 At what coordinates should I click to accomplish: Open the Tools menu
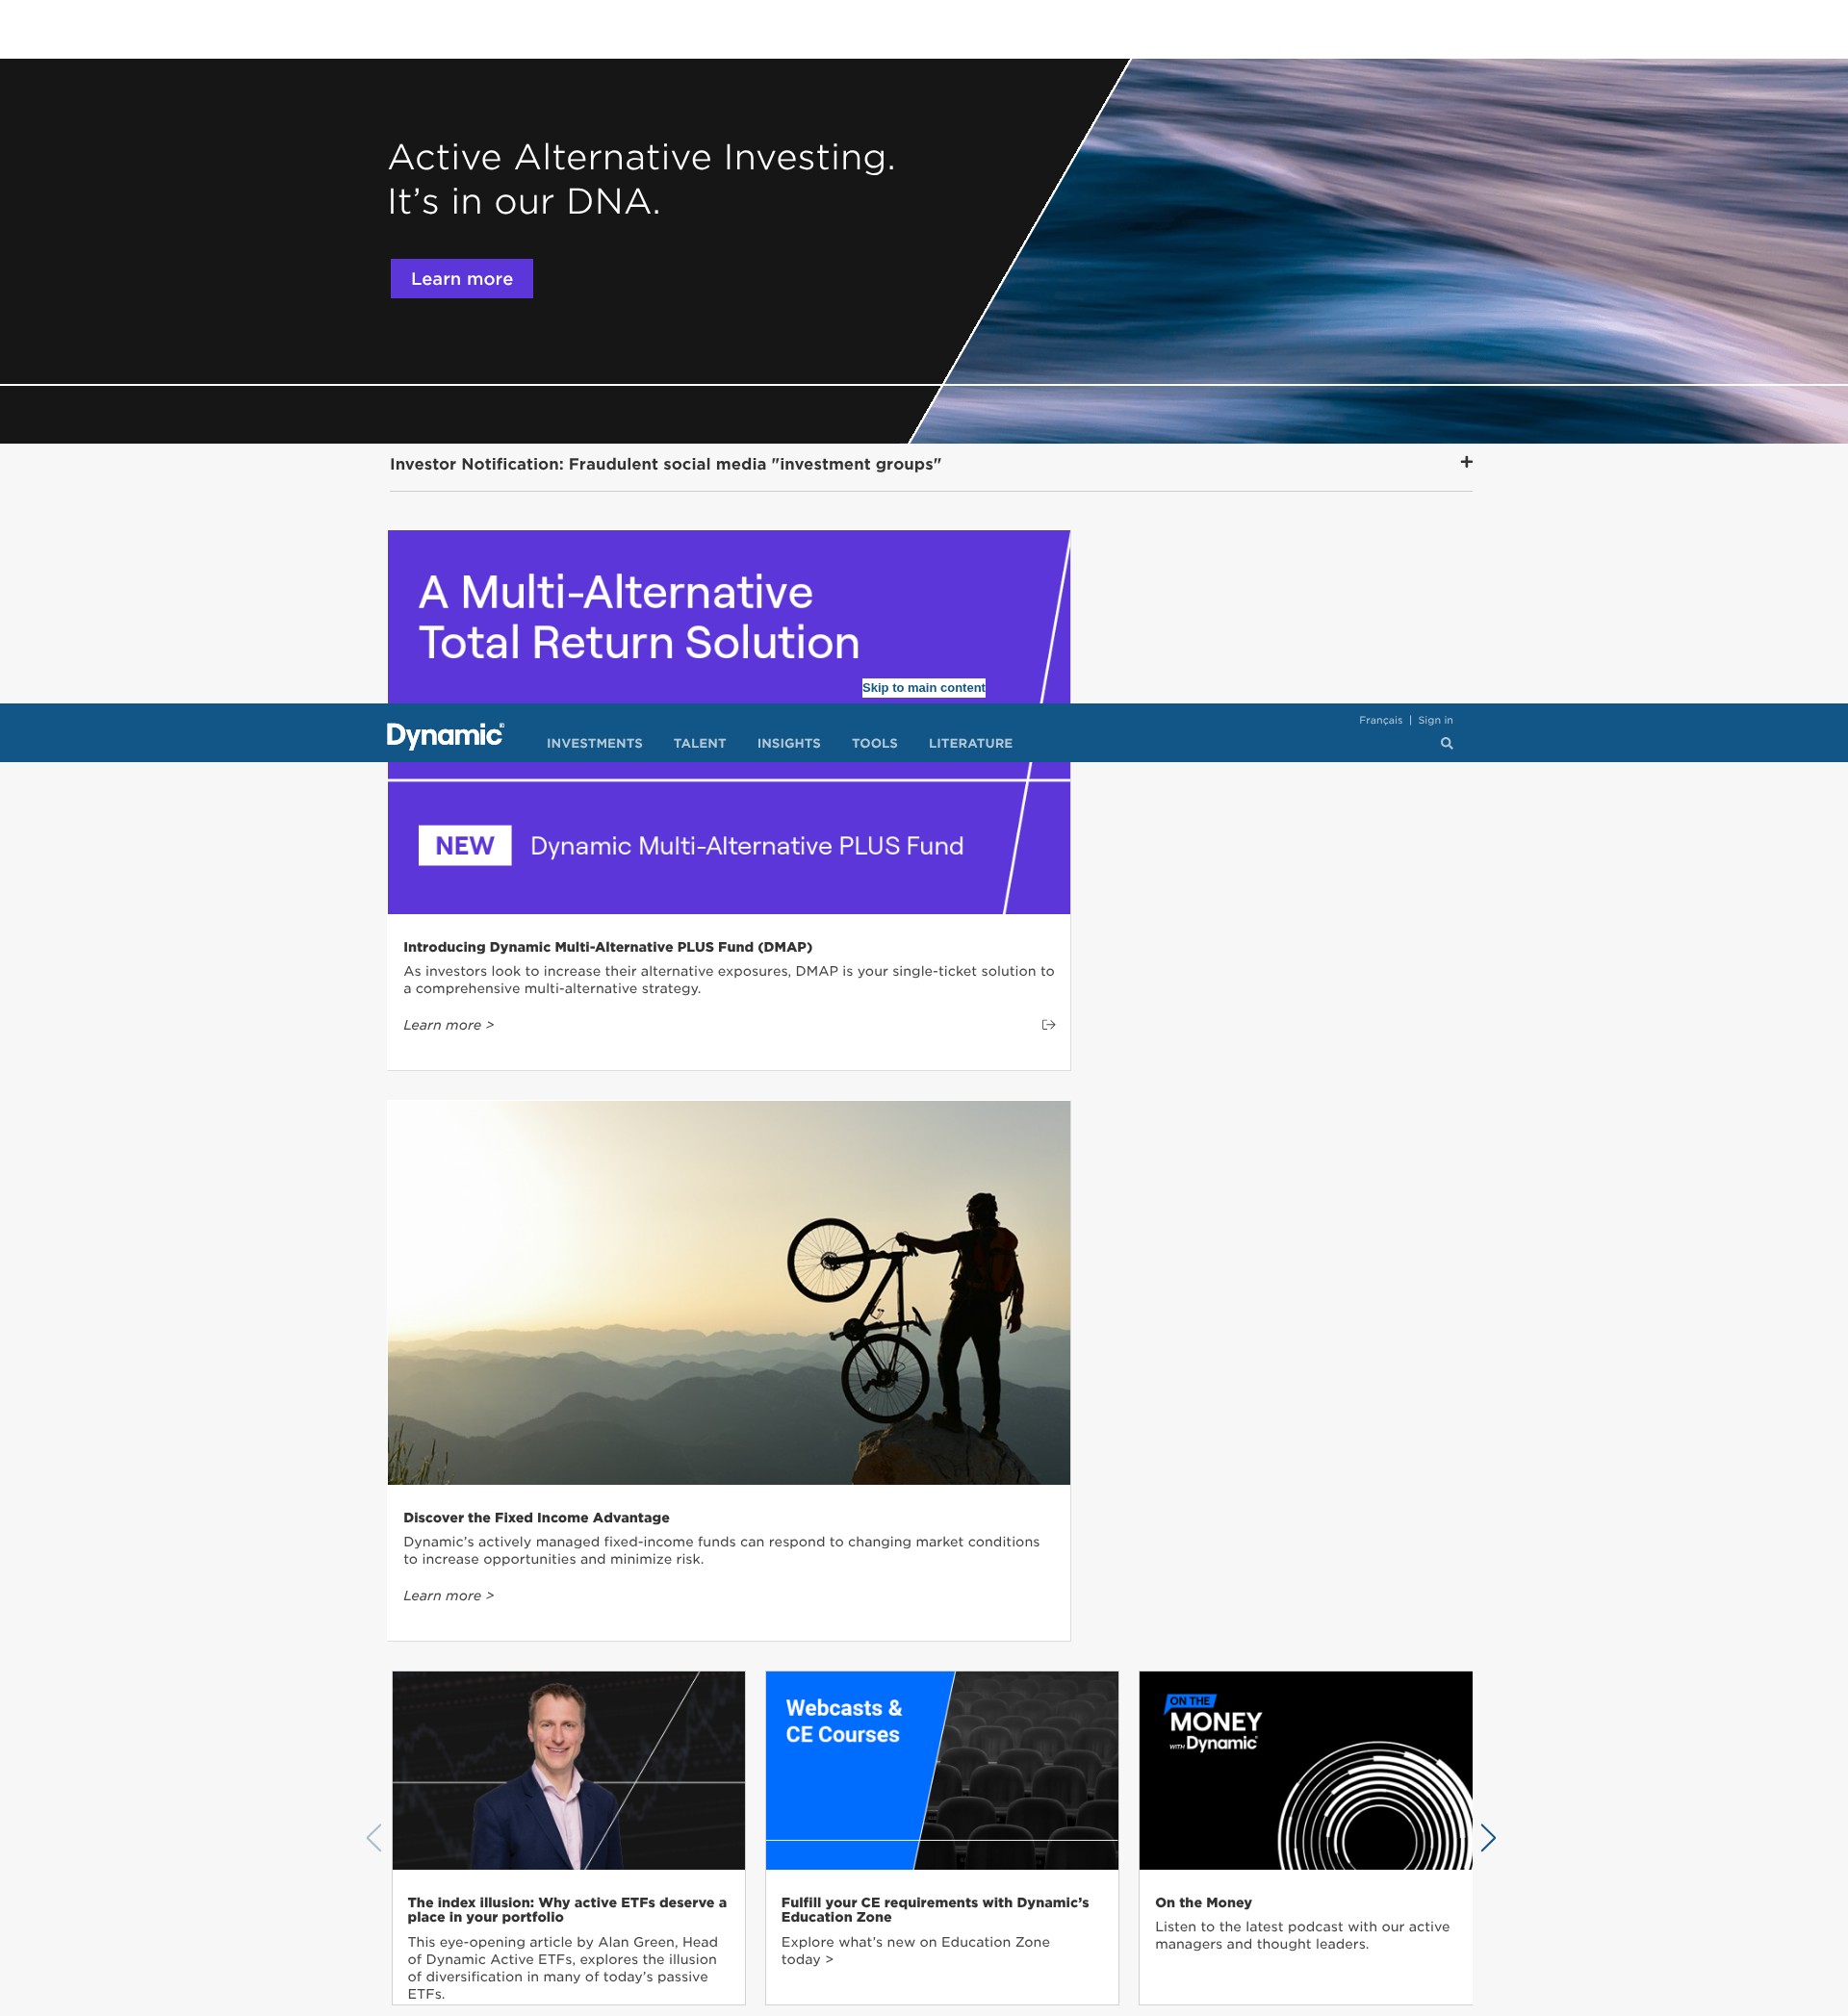[874, 743]
